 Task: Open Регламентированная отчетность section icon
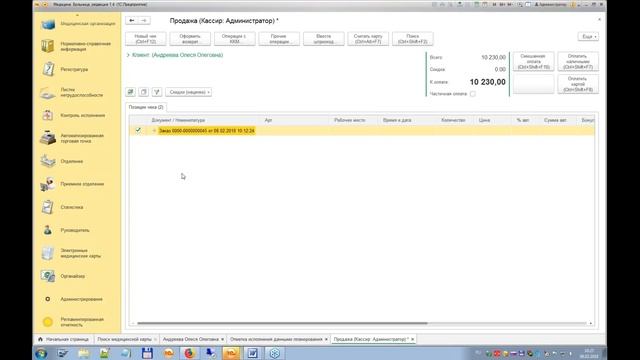(x=48, y=322)
